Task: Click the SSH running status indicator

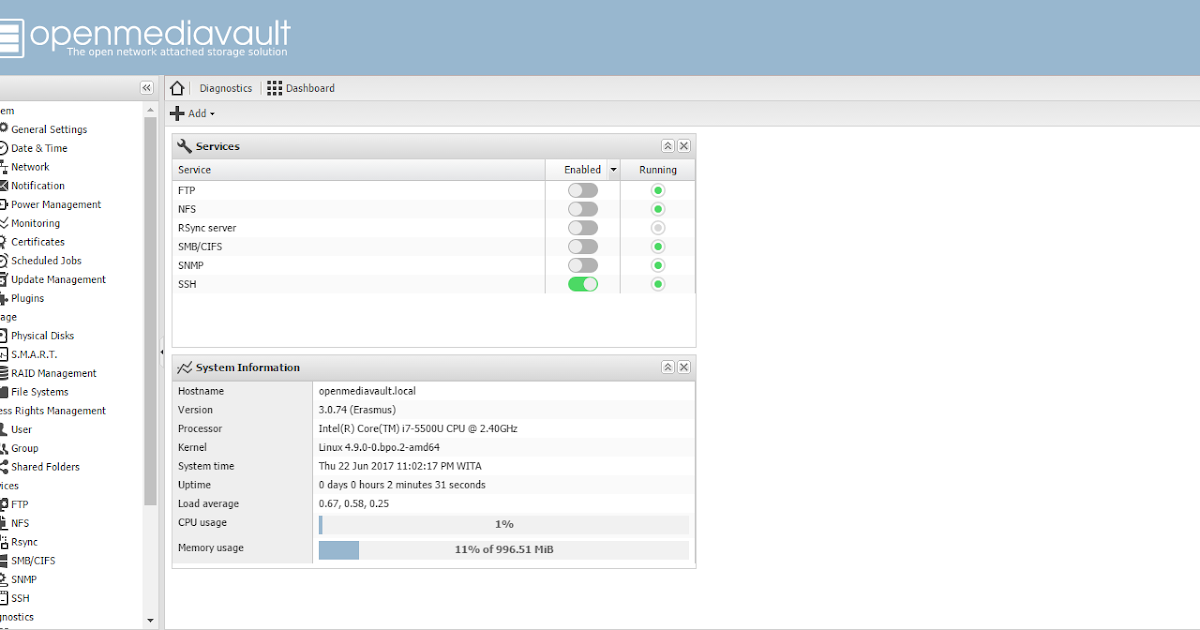Action: tap(658, 284)
